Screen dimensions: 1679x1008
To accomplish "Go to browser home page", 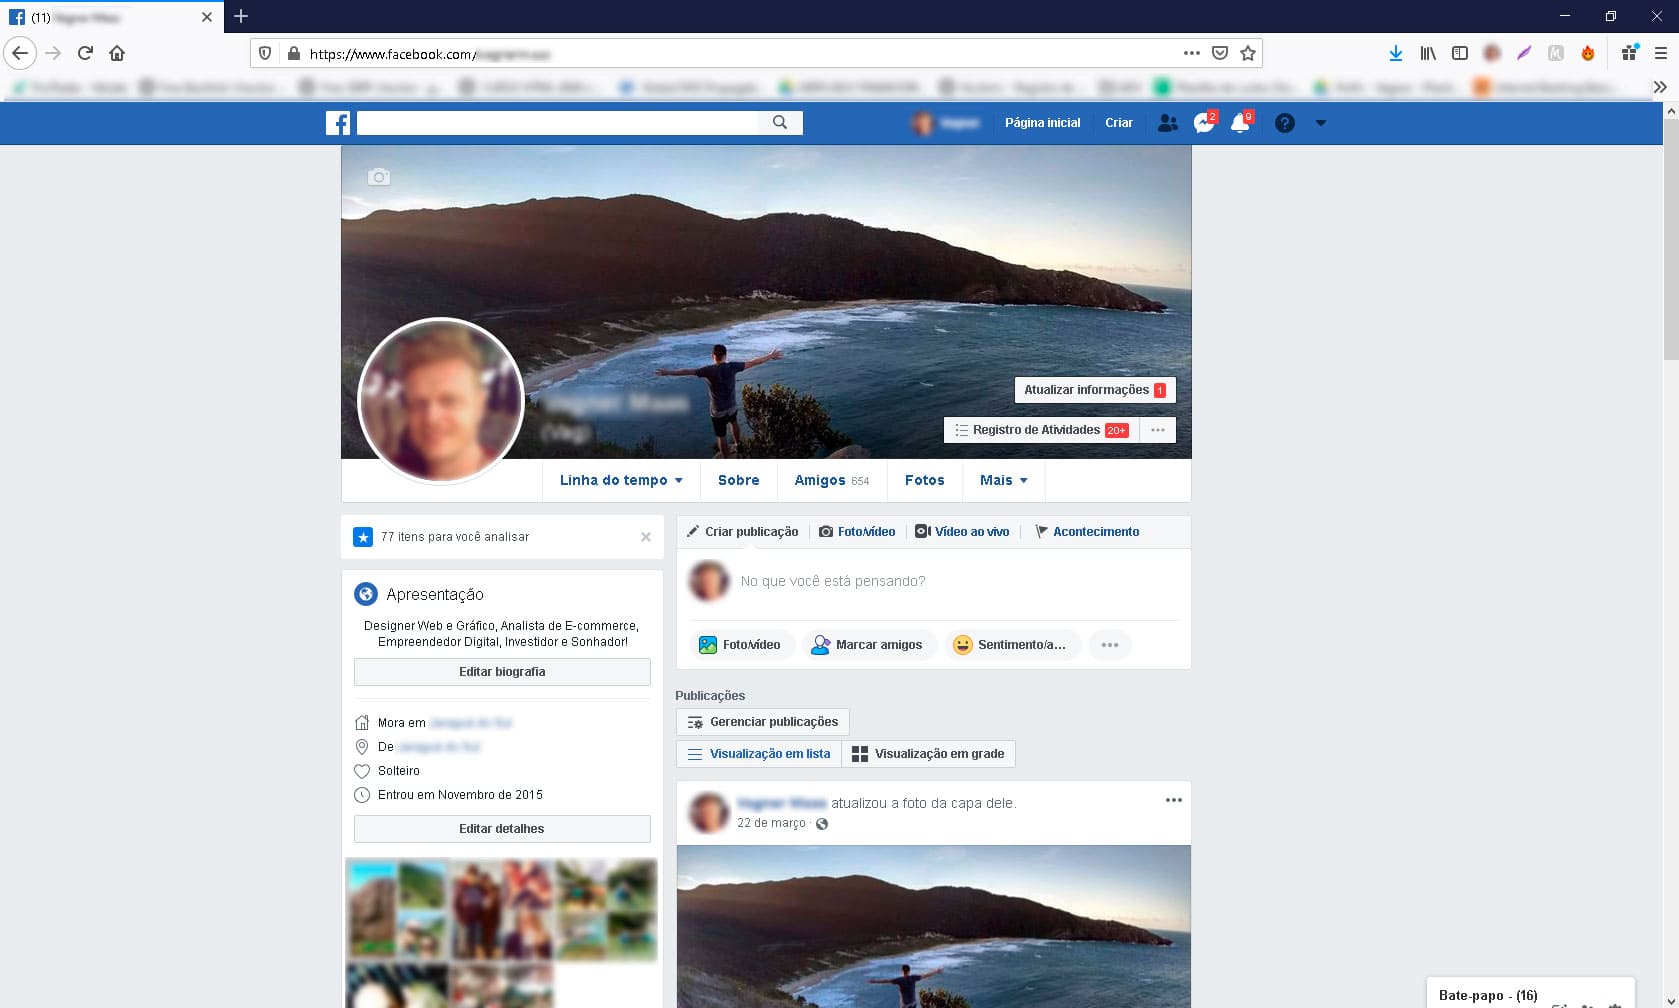I will click(x=117, y=53).
